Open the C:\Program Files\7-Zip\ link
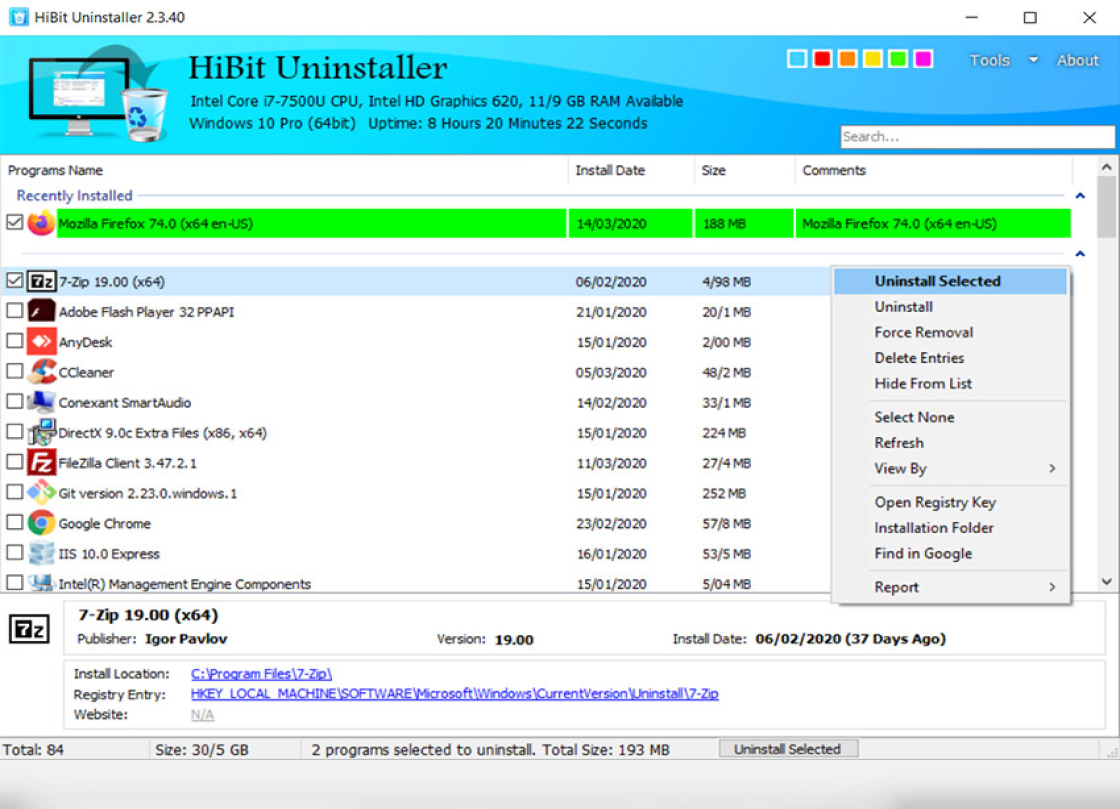The image size is (1120, 809). 261,673
